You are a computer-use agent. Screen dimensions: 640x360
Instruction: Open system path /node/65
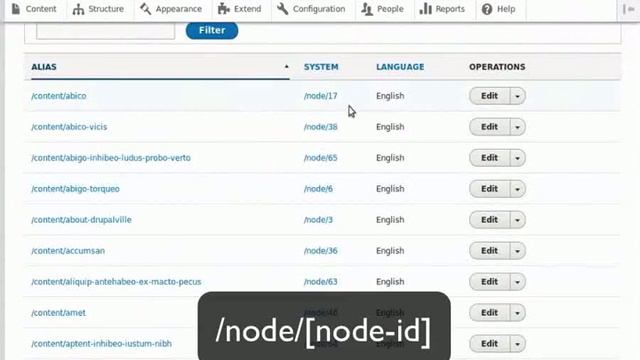[320, 158]
